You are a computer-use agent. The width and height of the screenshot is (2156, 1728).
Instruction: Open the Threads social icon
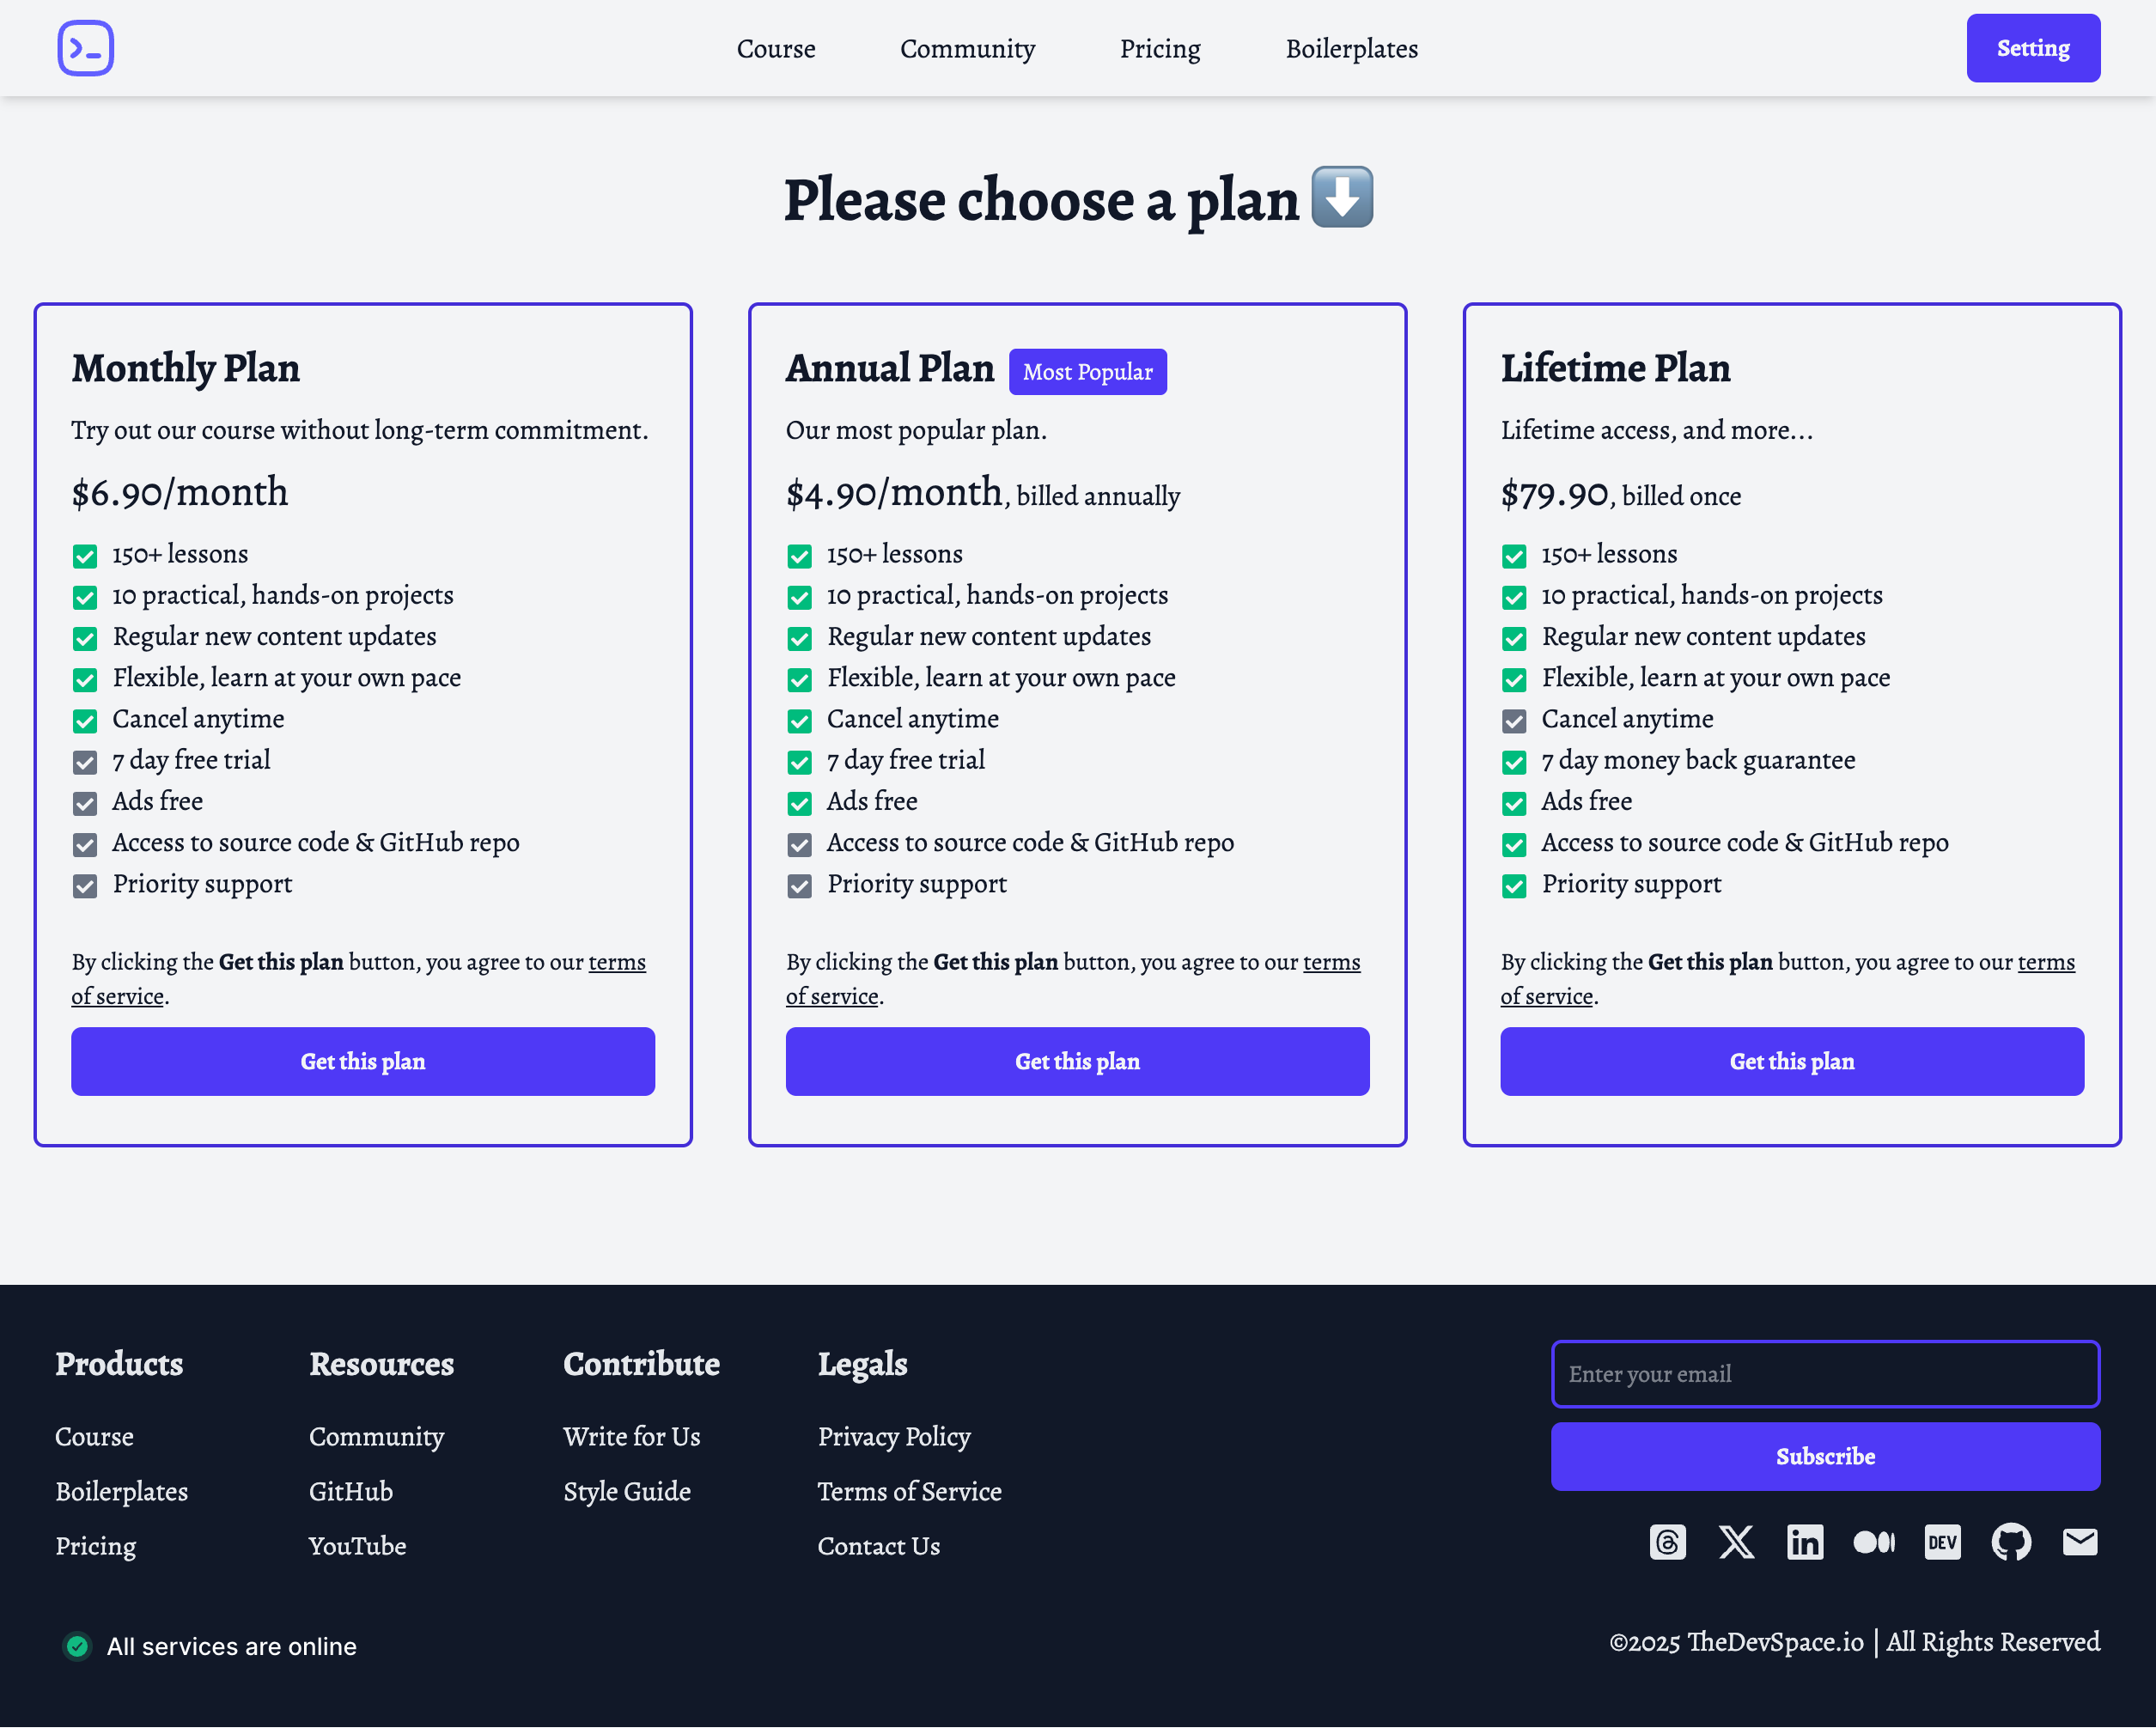pos(1667,1542)
